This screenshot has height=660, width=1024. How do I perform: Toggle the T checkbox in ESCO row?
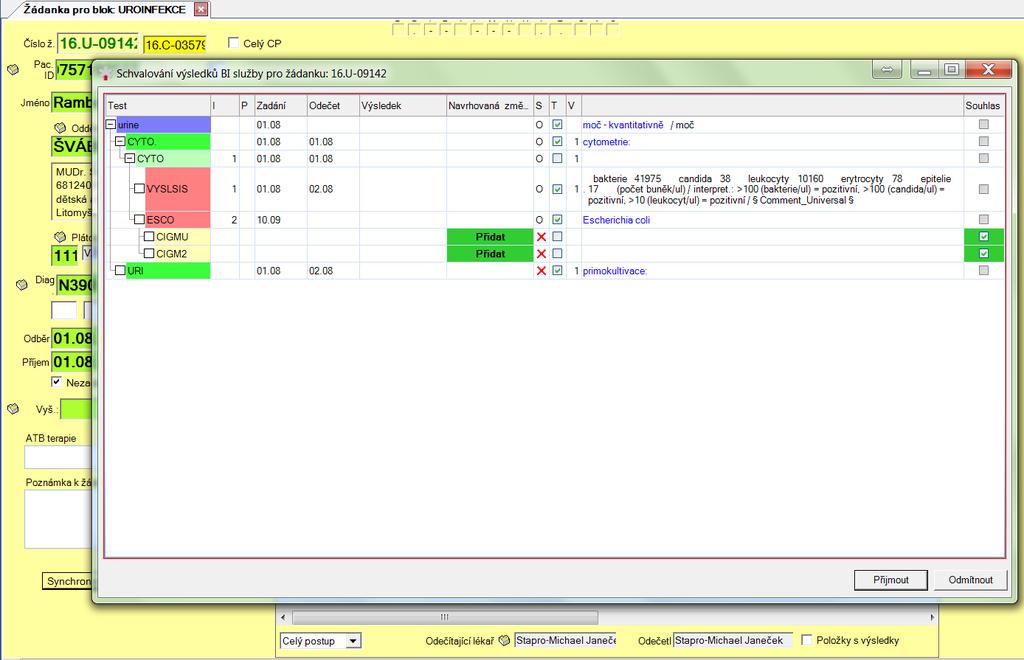557,219
